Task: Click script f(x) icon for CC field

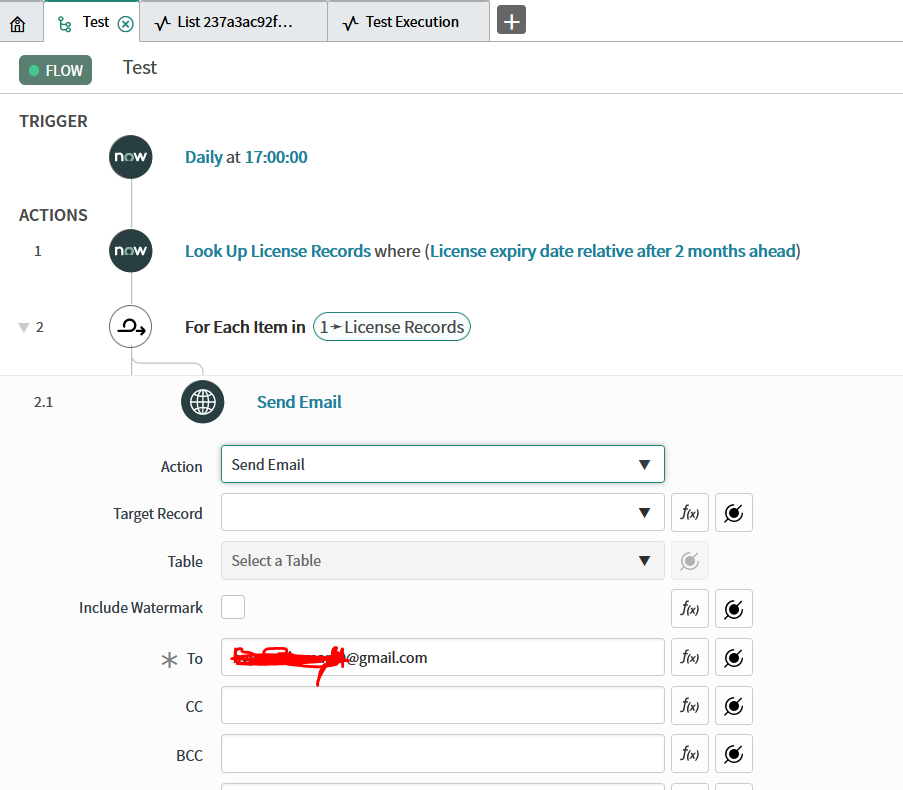Action: click(690, 705)
